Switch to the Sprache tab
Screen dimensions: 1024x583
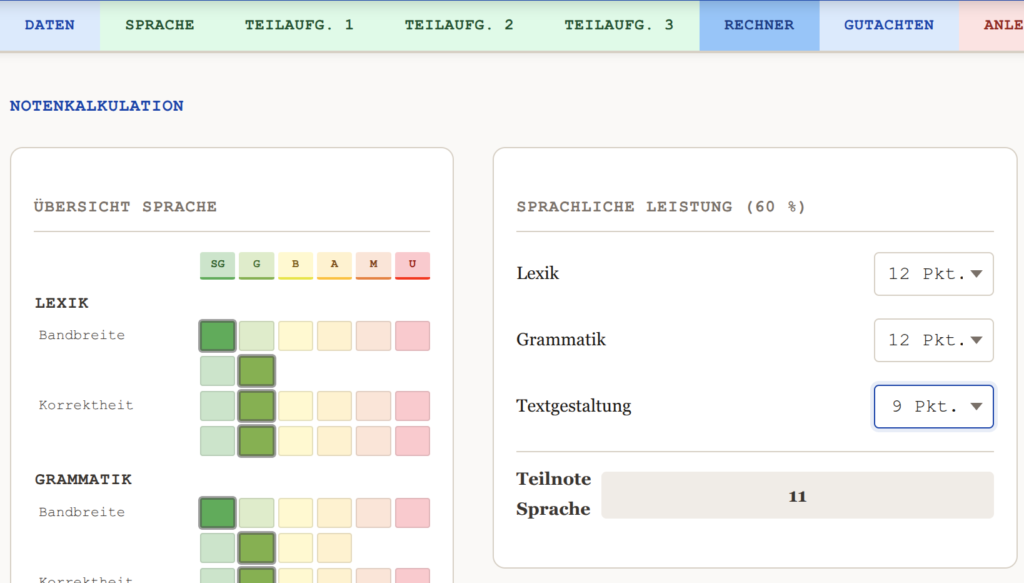159,25
